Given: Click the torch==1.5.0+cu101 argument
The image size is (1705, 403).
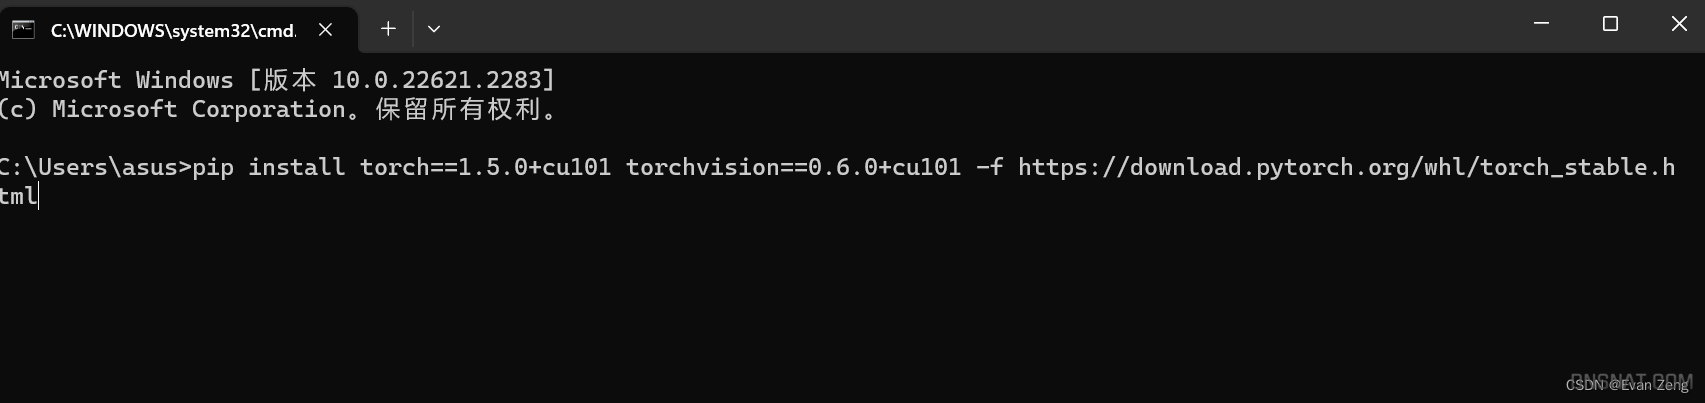Looking at the screenshot, I should pos(486,167).
